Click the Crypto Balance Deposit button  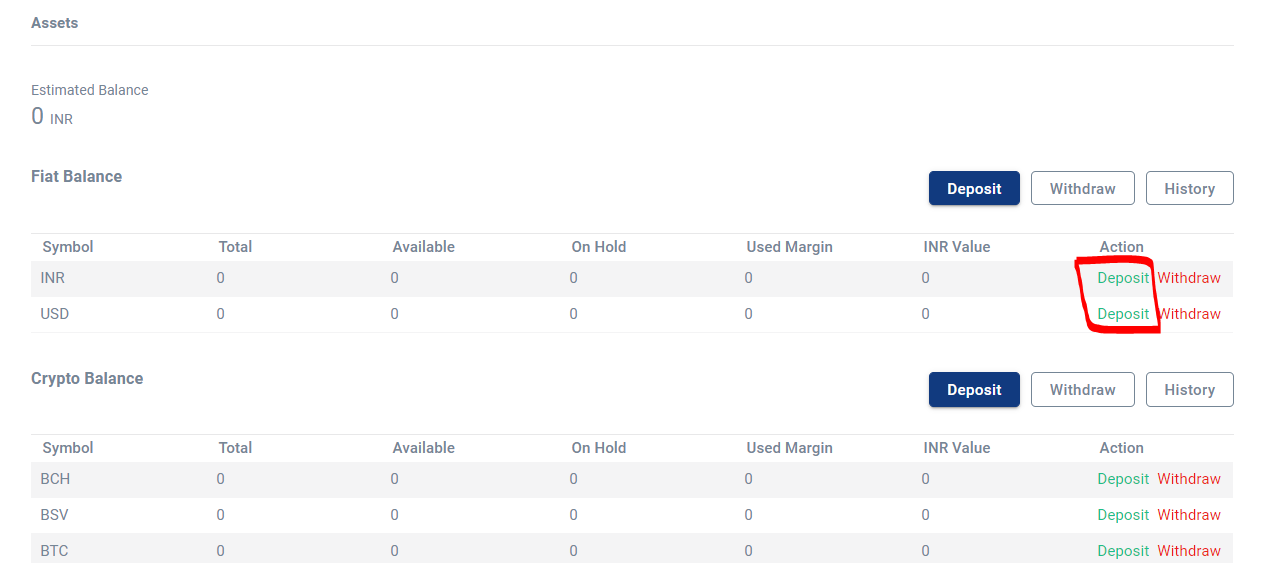[x=974, y=390]
